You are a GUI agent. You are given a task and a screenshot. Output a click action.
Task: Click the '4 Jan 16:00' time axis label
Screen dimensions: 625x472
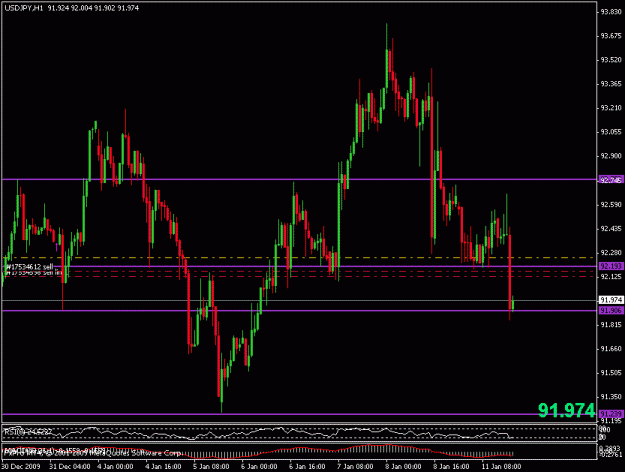tap(163, 466)
